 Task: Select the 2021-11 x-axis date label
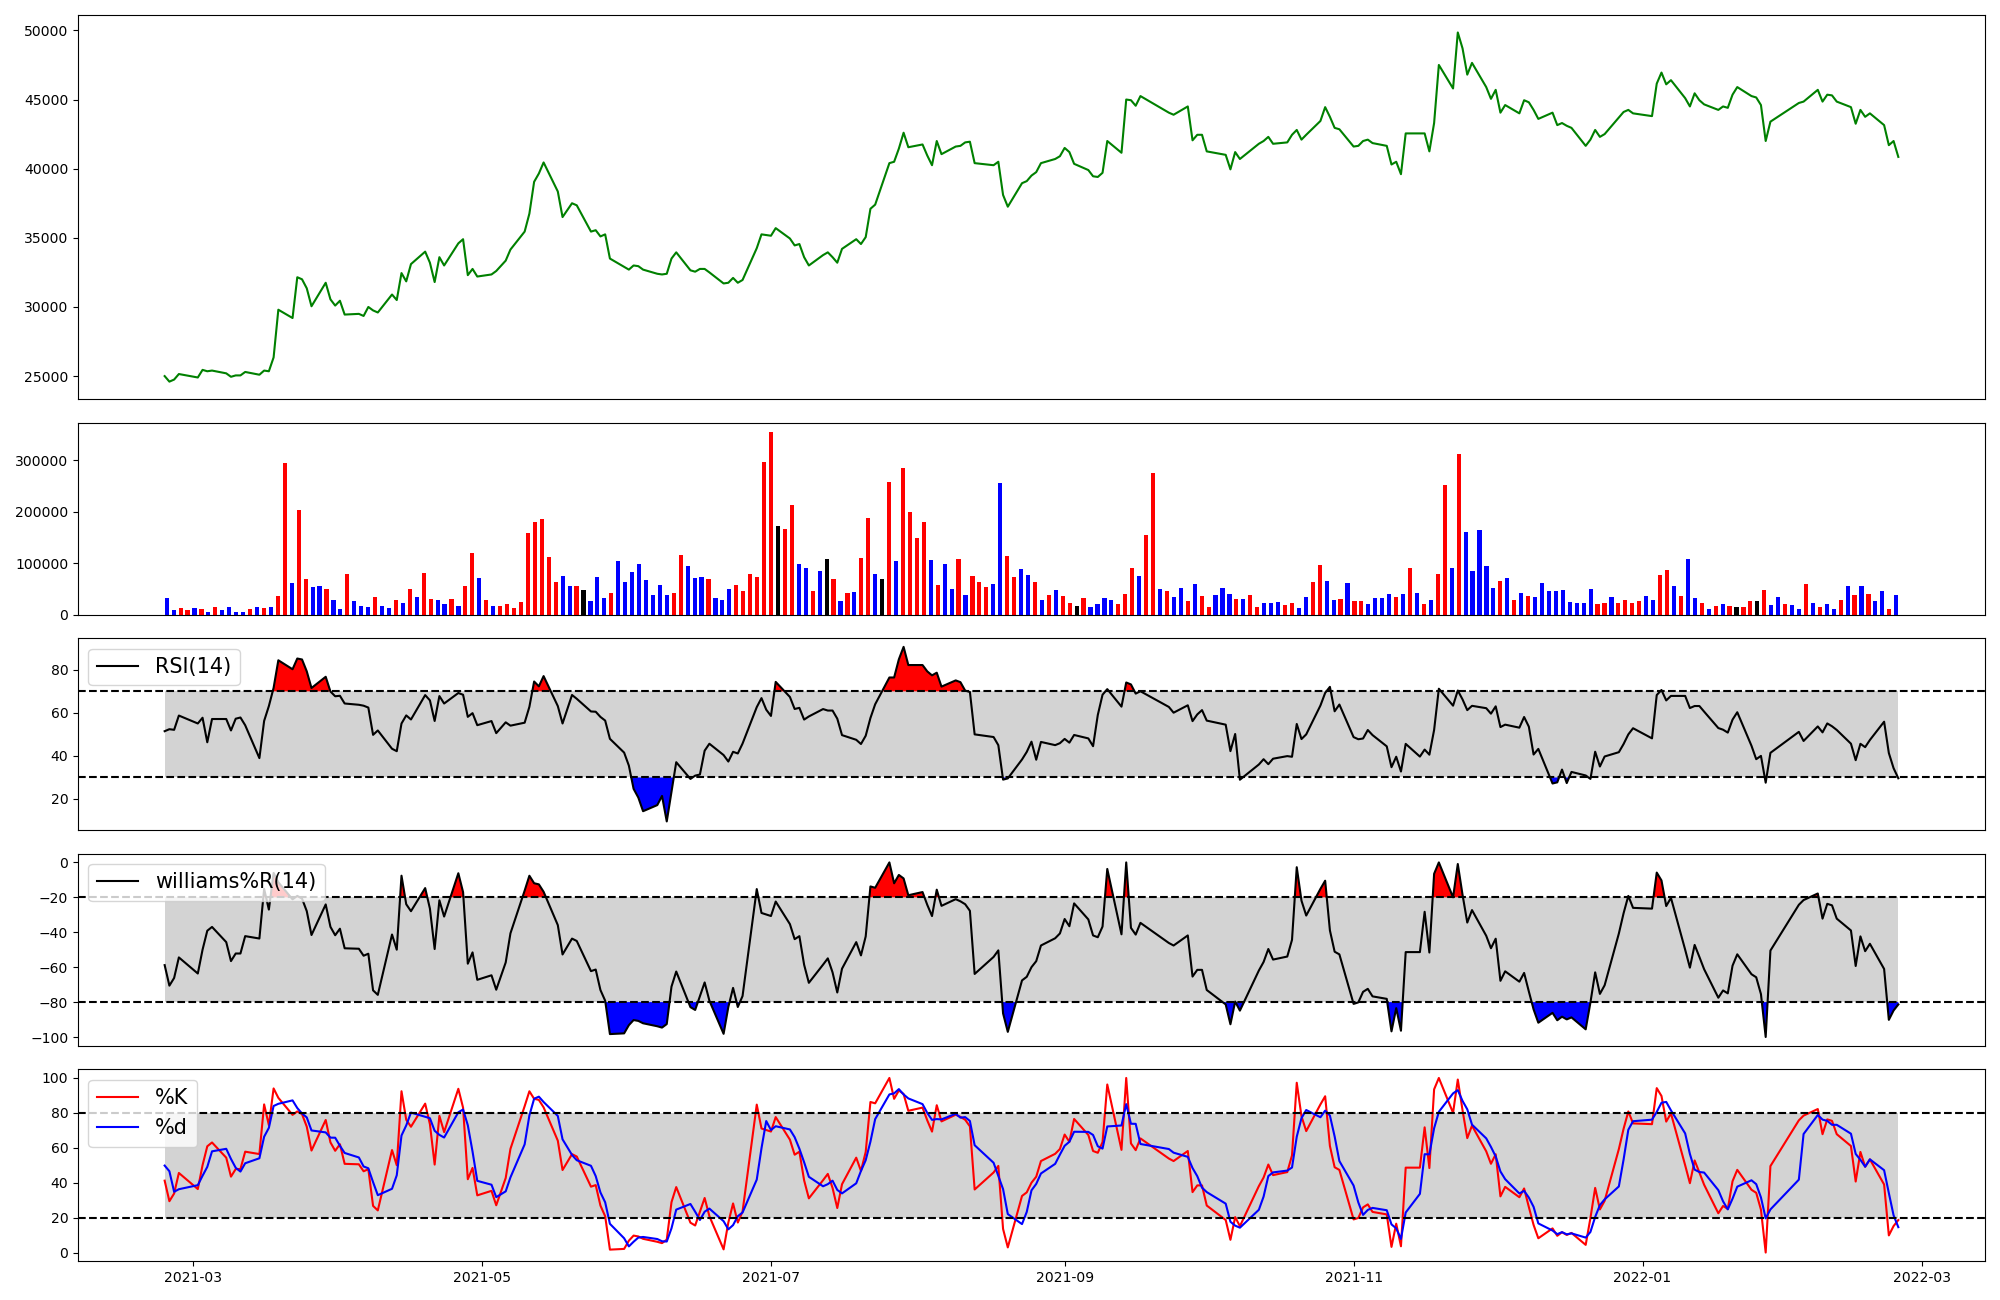(1353, 1277)
